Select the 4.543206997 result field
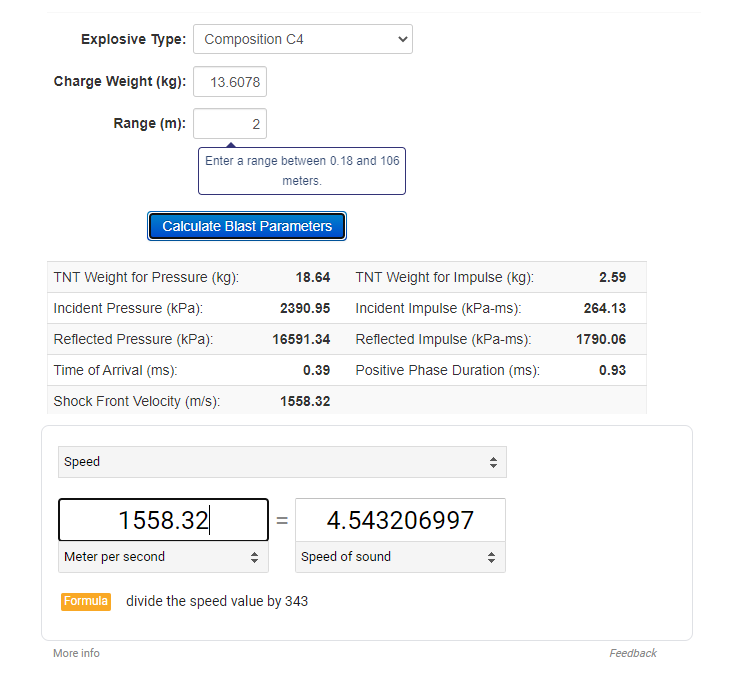 click(400, 520)
